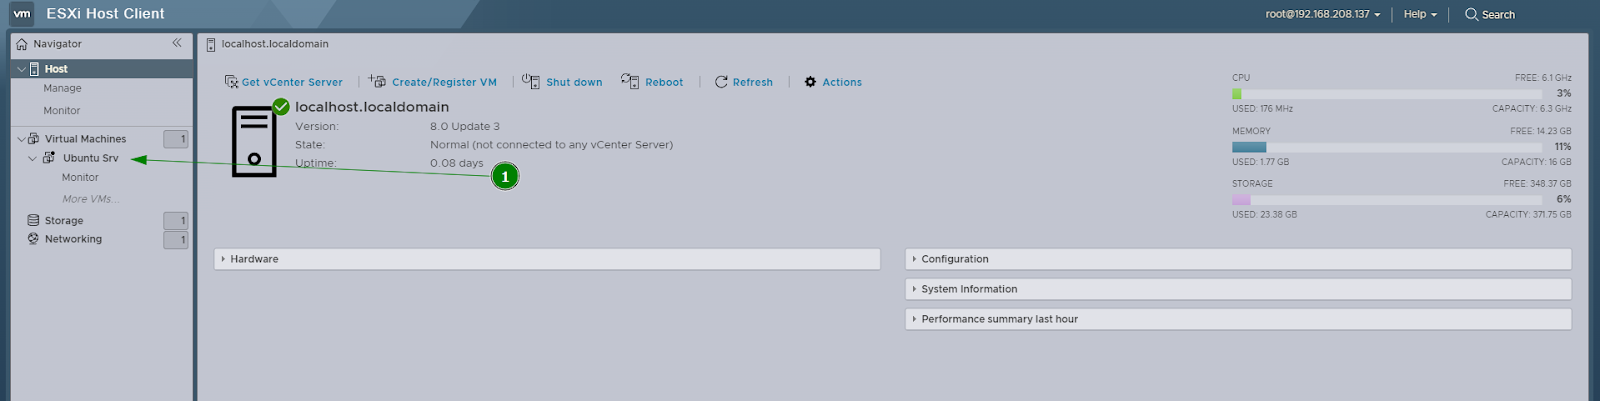Click the Networking icon in Navigator
This screenshot has width=1600, height=401.
(x=33, y=239)
